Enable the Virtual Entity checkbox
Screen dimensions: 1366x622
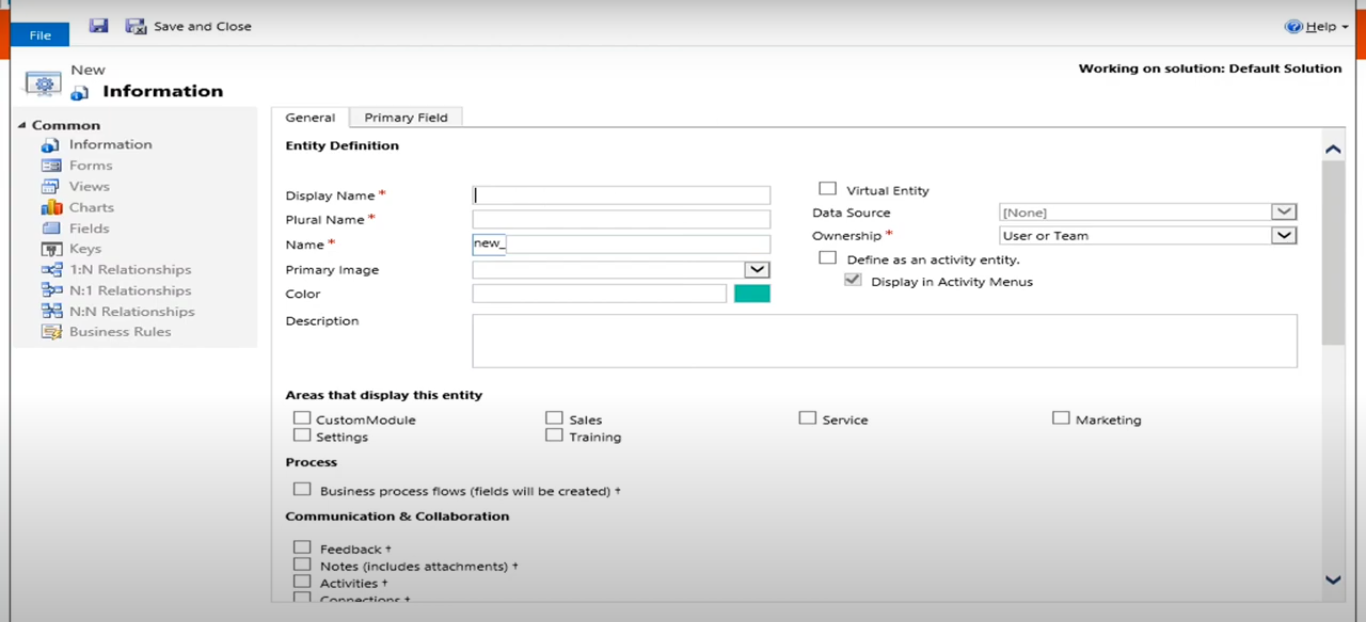(827, 189)
